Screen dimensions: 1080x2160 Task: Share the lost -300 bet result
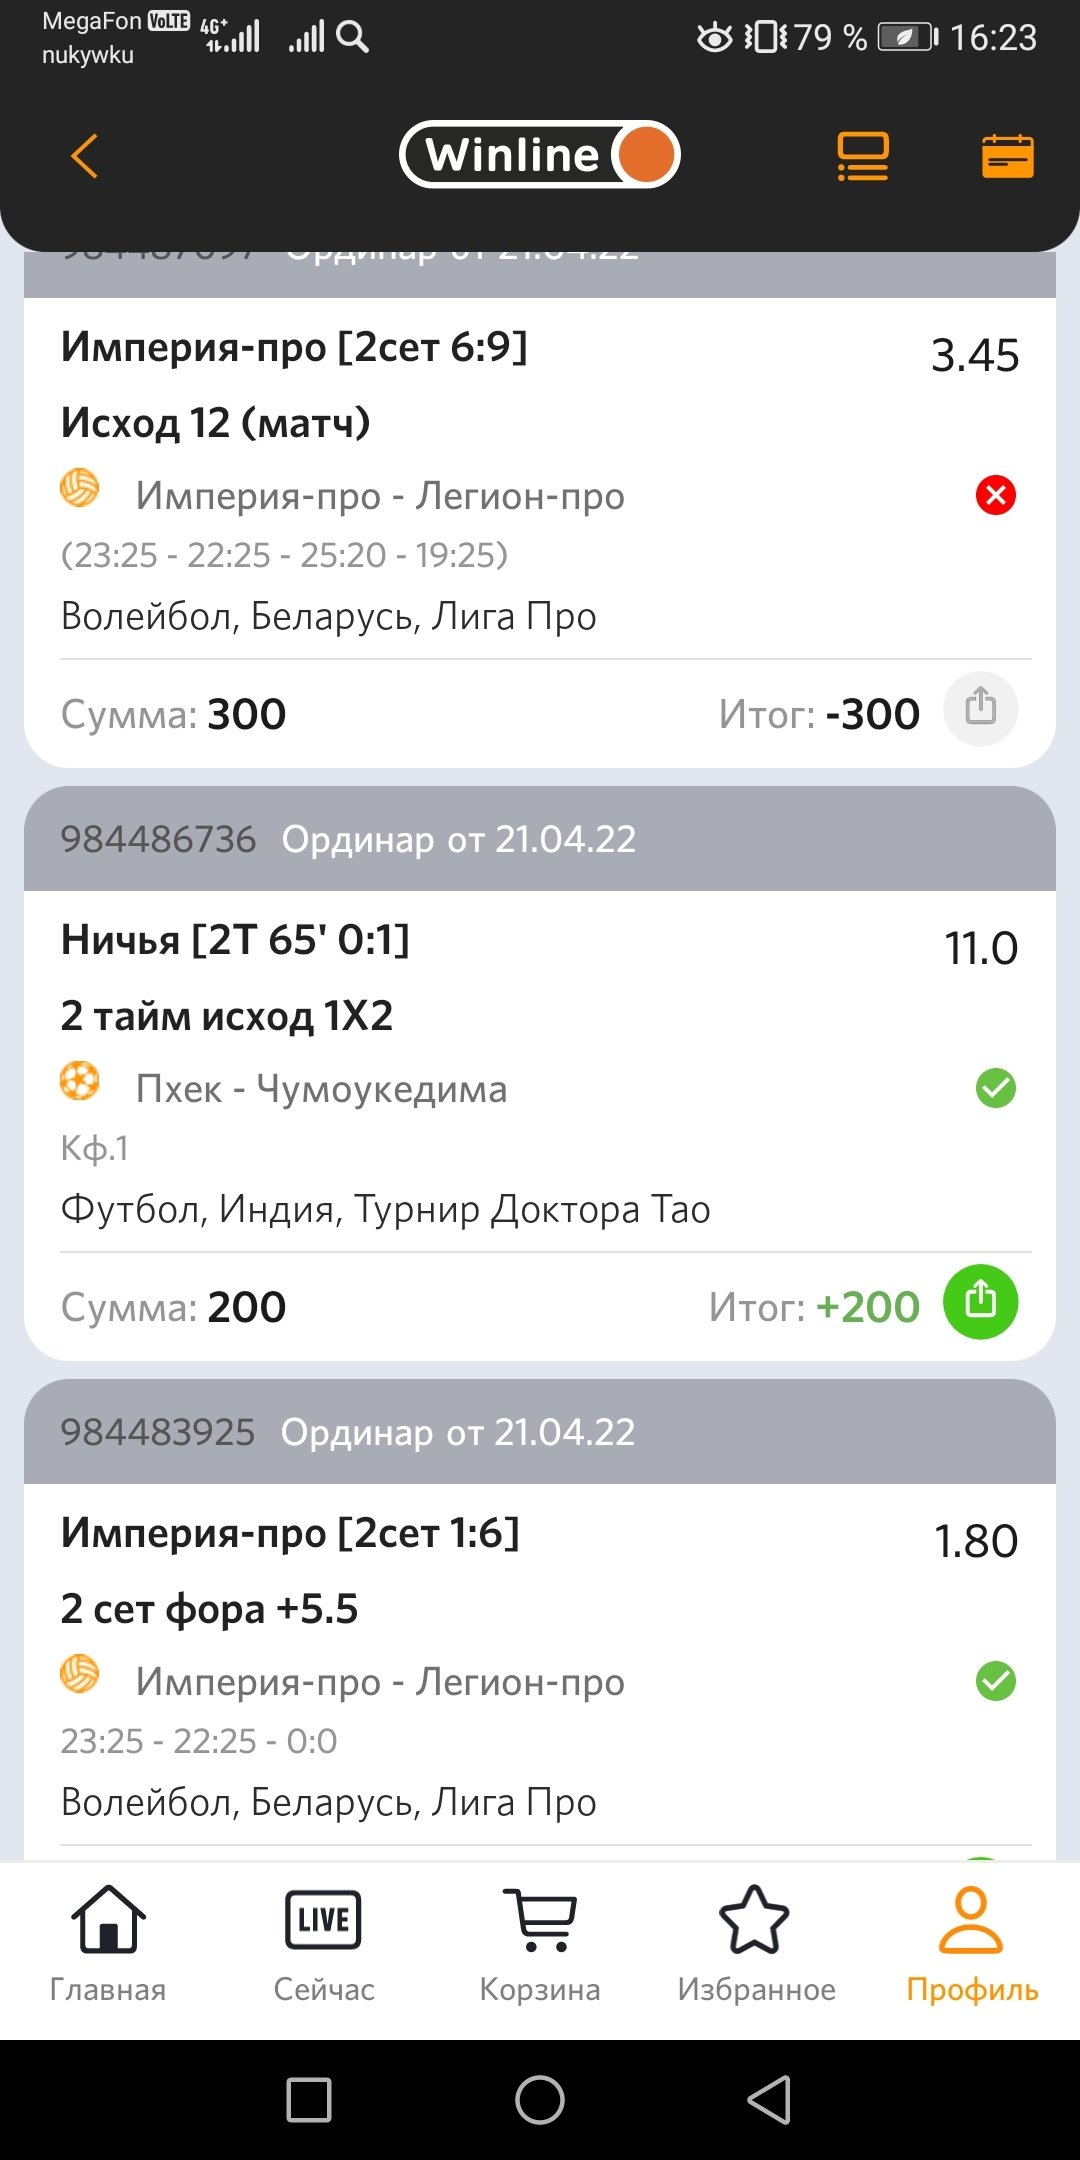pyautogui.click(x=980, y=709)
